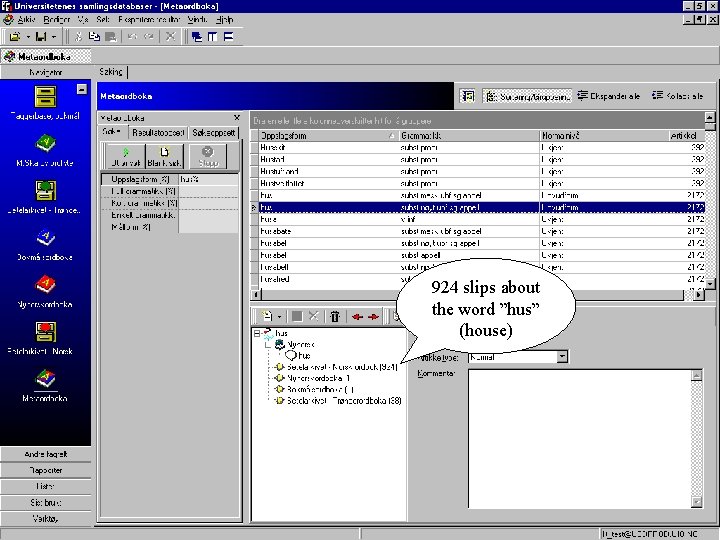The width and height of the screenshot is (720, 540).
Task: Open the Rediger menu
Action: (x=56, y=20)
